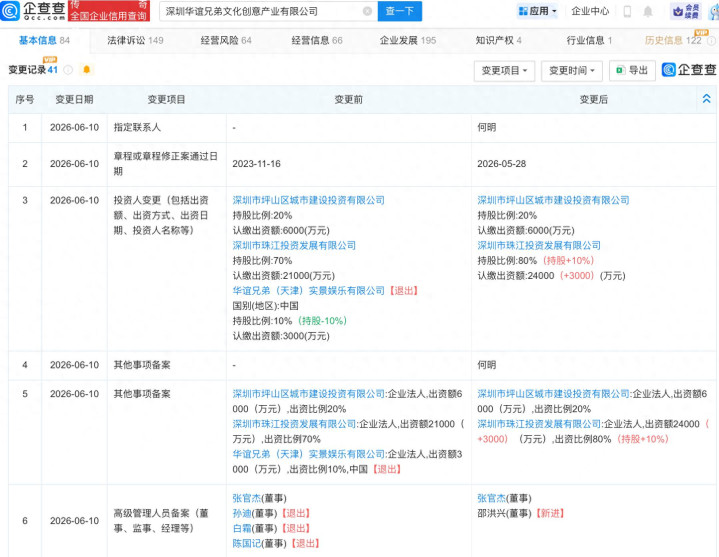Open 深圳市坪山区城市建设投资有限公司 in row 5 变更后
Screen dimensions: 719x557
coord(553,394)
